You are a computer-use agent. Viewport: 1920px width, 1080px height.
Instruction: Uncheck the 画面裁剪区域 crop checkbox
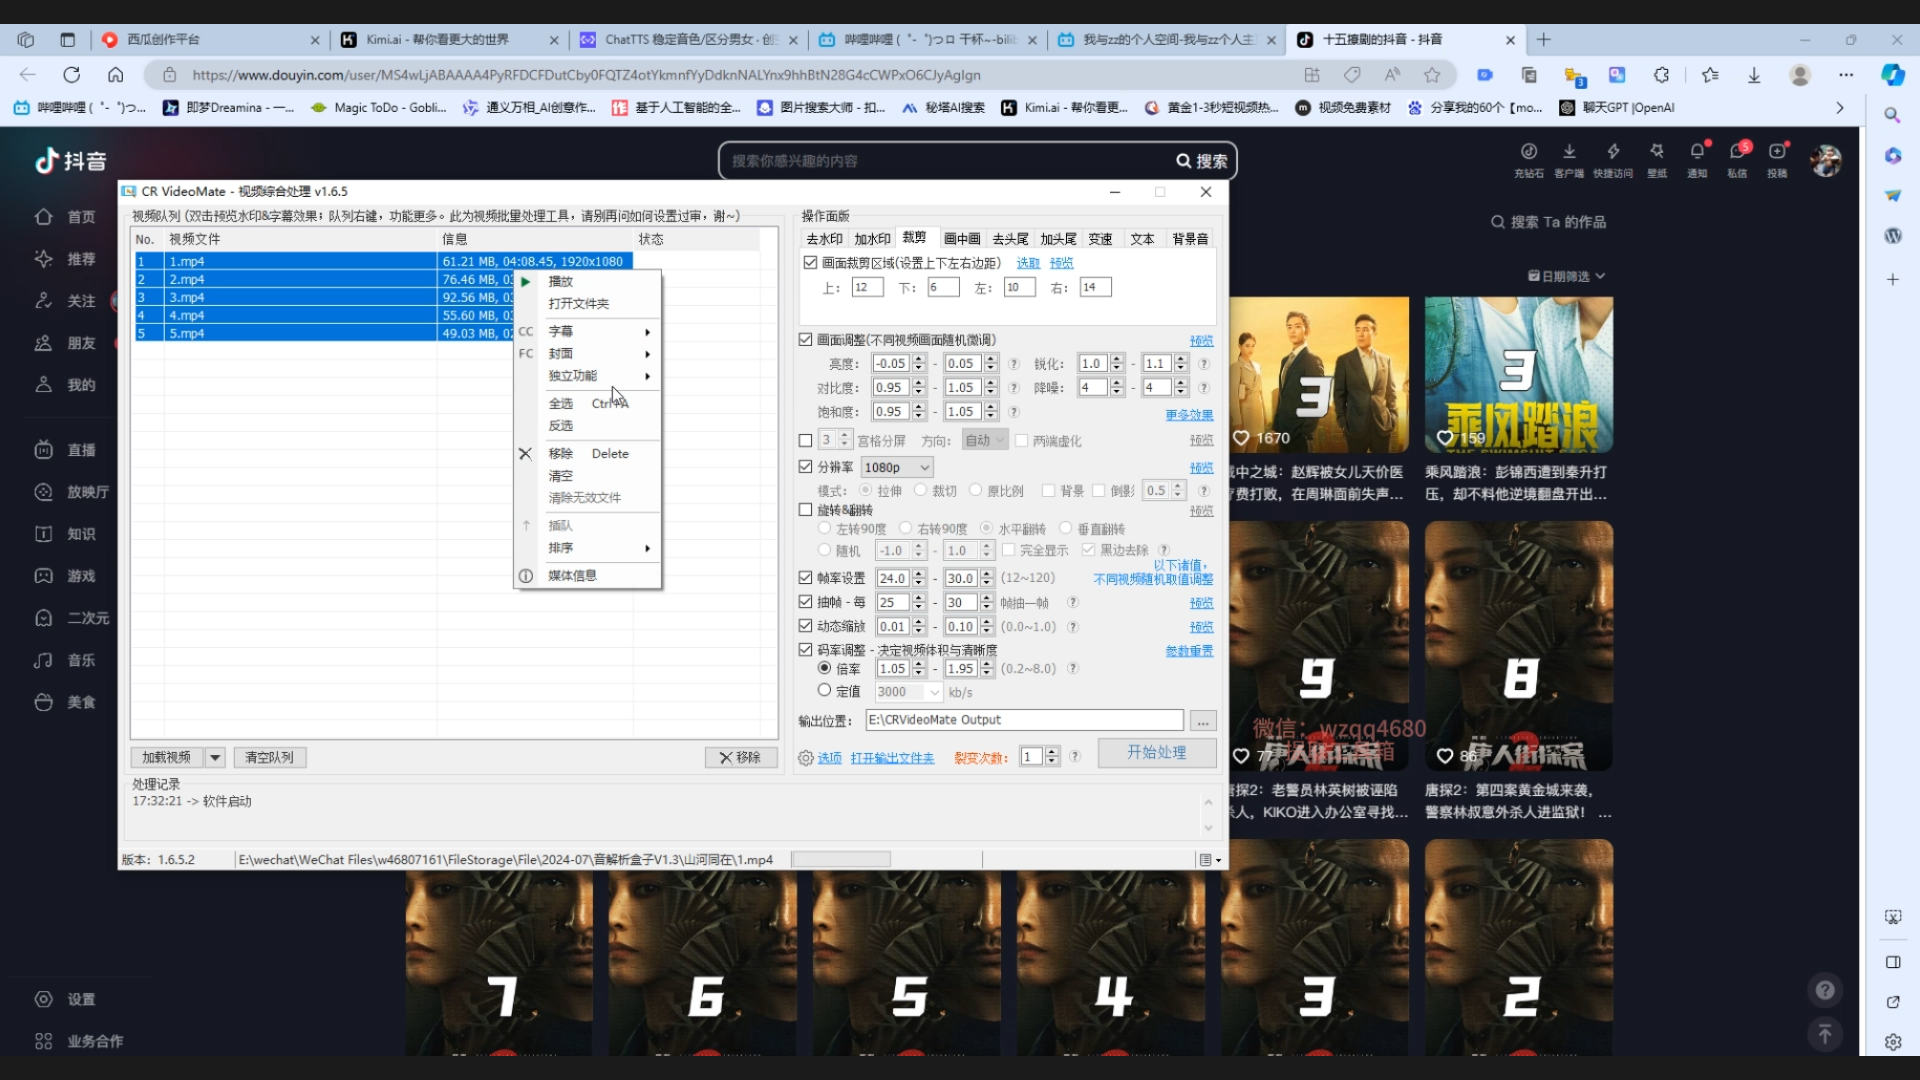810,263
